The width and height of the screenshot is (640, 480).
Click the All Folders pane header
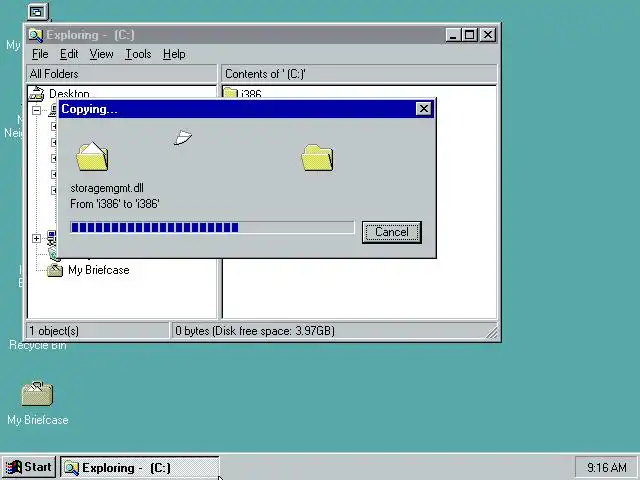[x=122, y=74]
